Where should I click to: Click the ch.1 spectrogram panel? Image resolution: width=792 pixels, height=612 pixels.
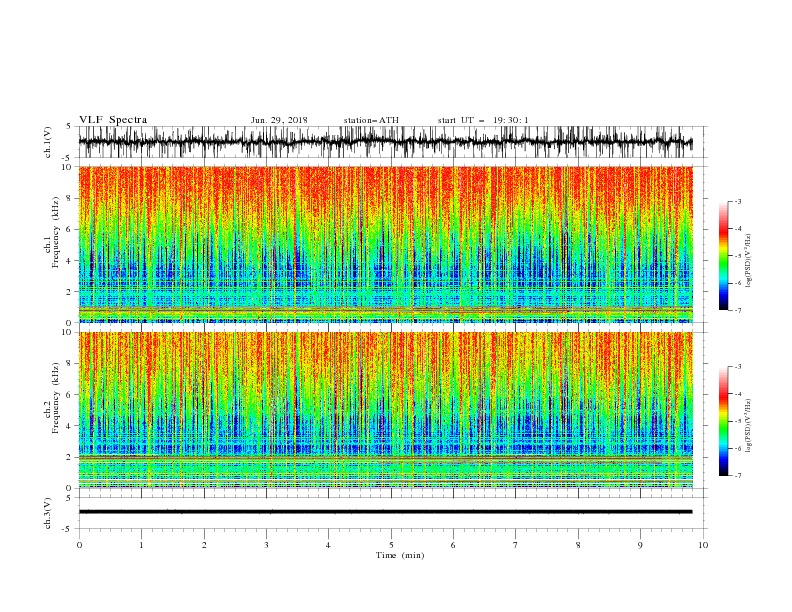coord(385,244)
